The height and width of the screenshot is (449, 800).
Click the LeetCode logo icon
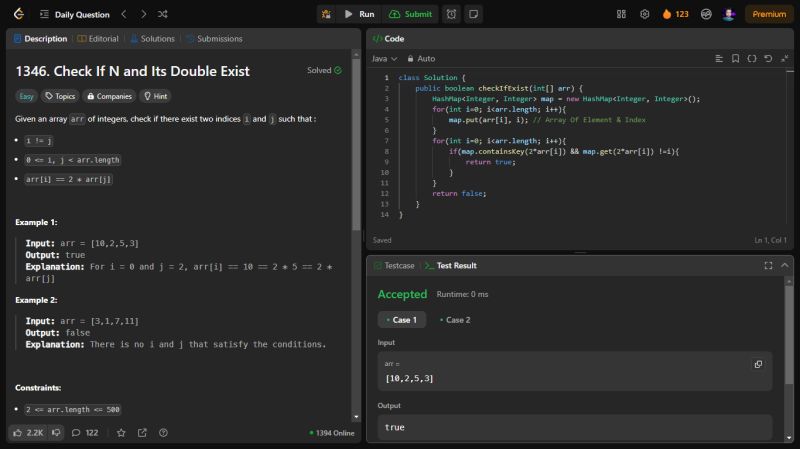pyautogui.click(x=19, y=14)
